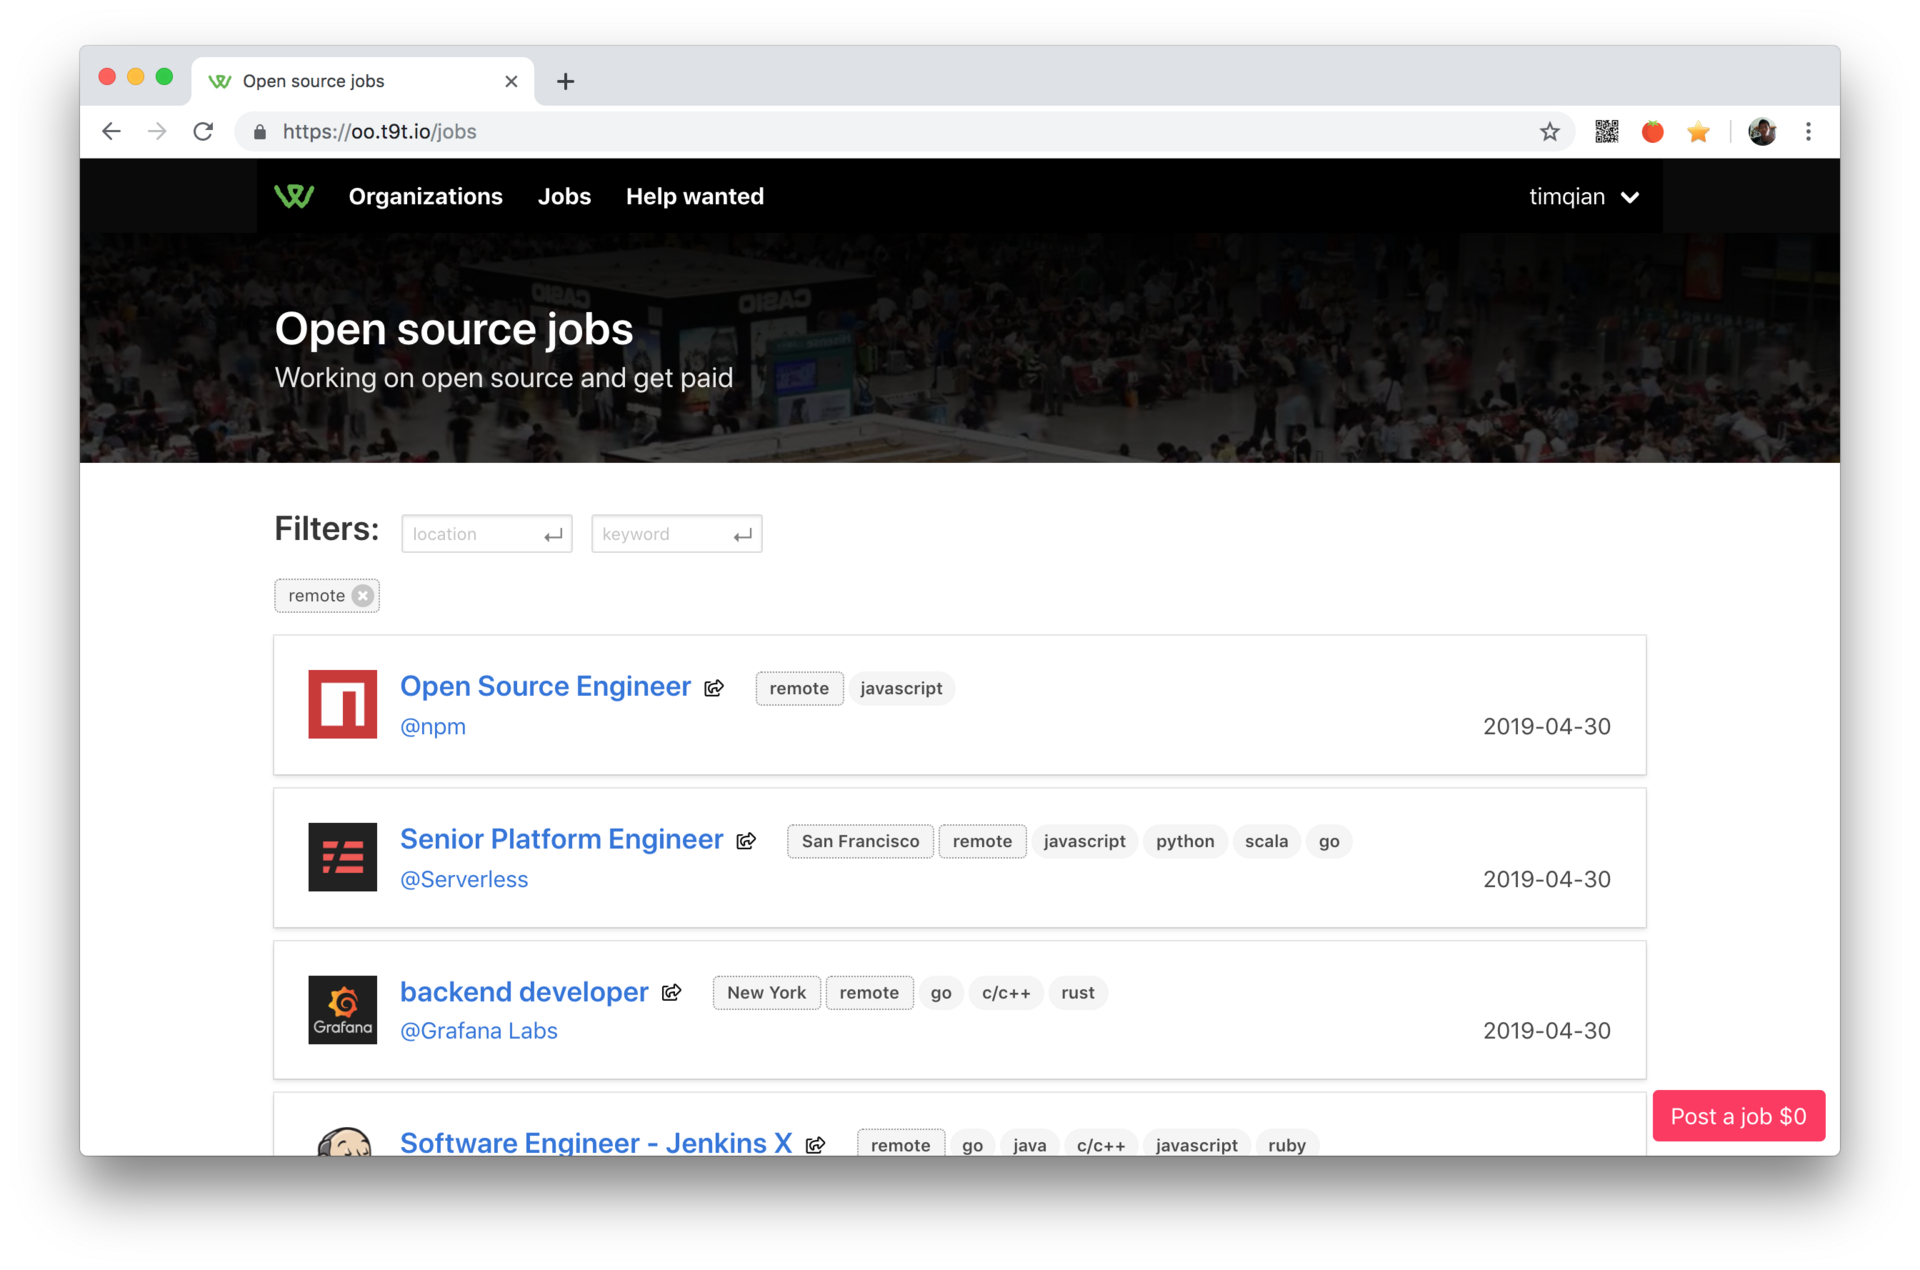Viewport: 1920px width, 1270px height.
Task: Open Software Engineer - Jenkins X job
Action: [596, 1142]
